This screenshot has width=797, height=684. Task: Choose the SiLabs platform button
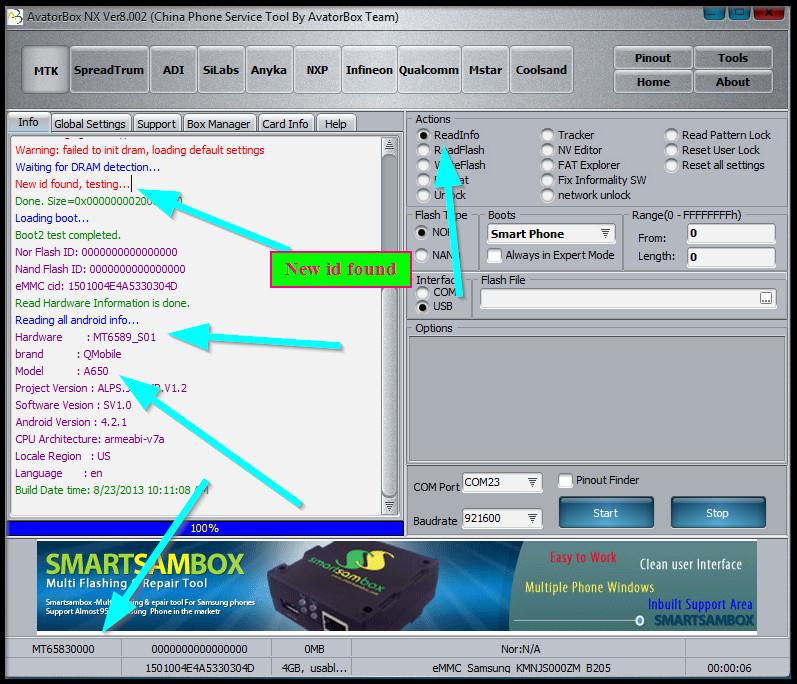point(221,70)
